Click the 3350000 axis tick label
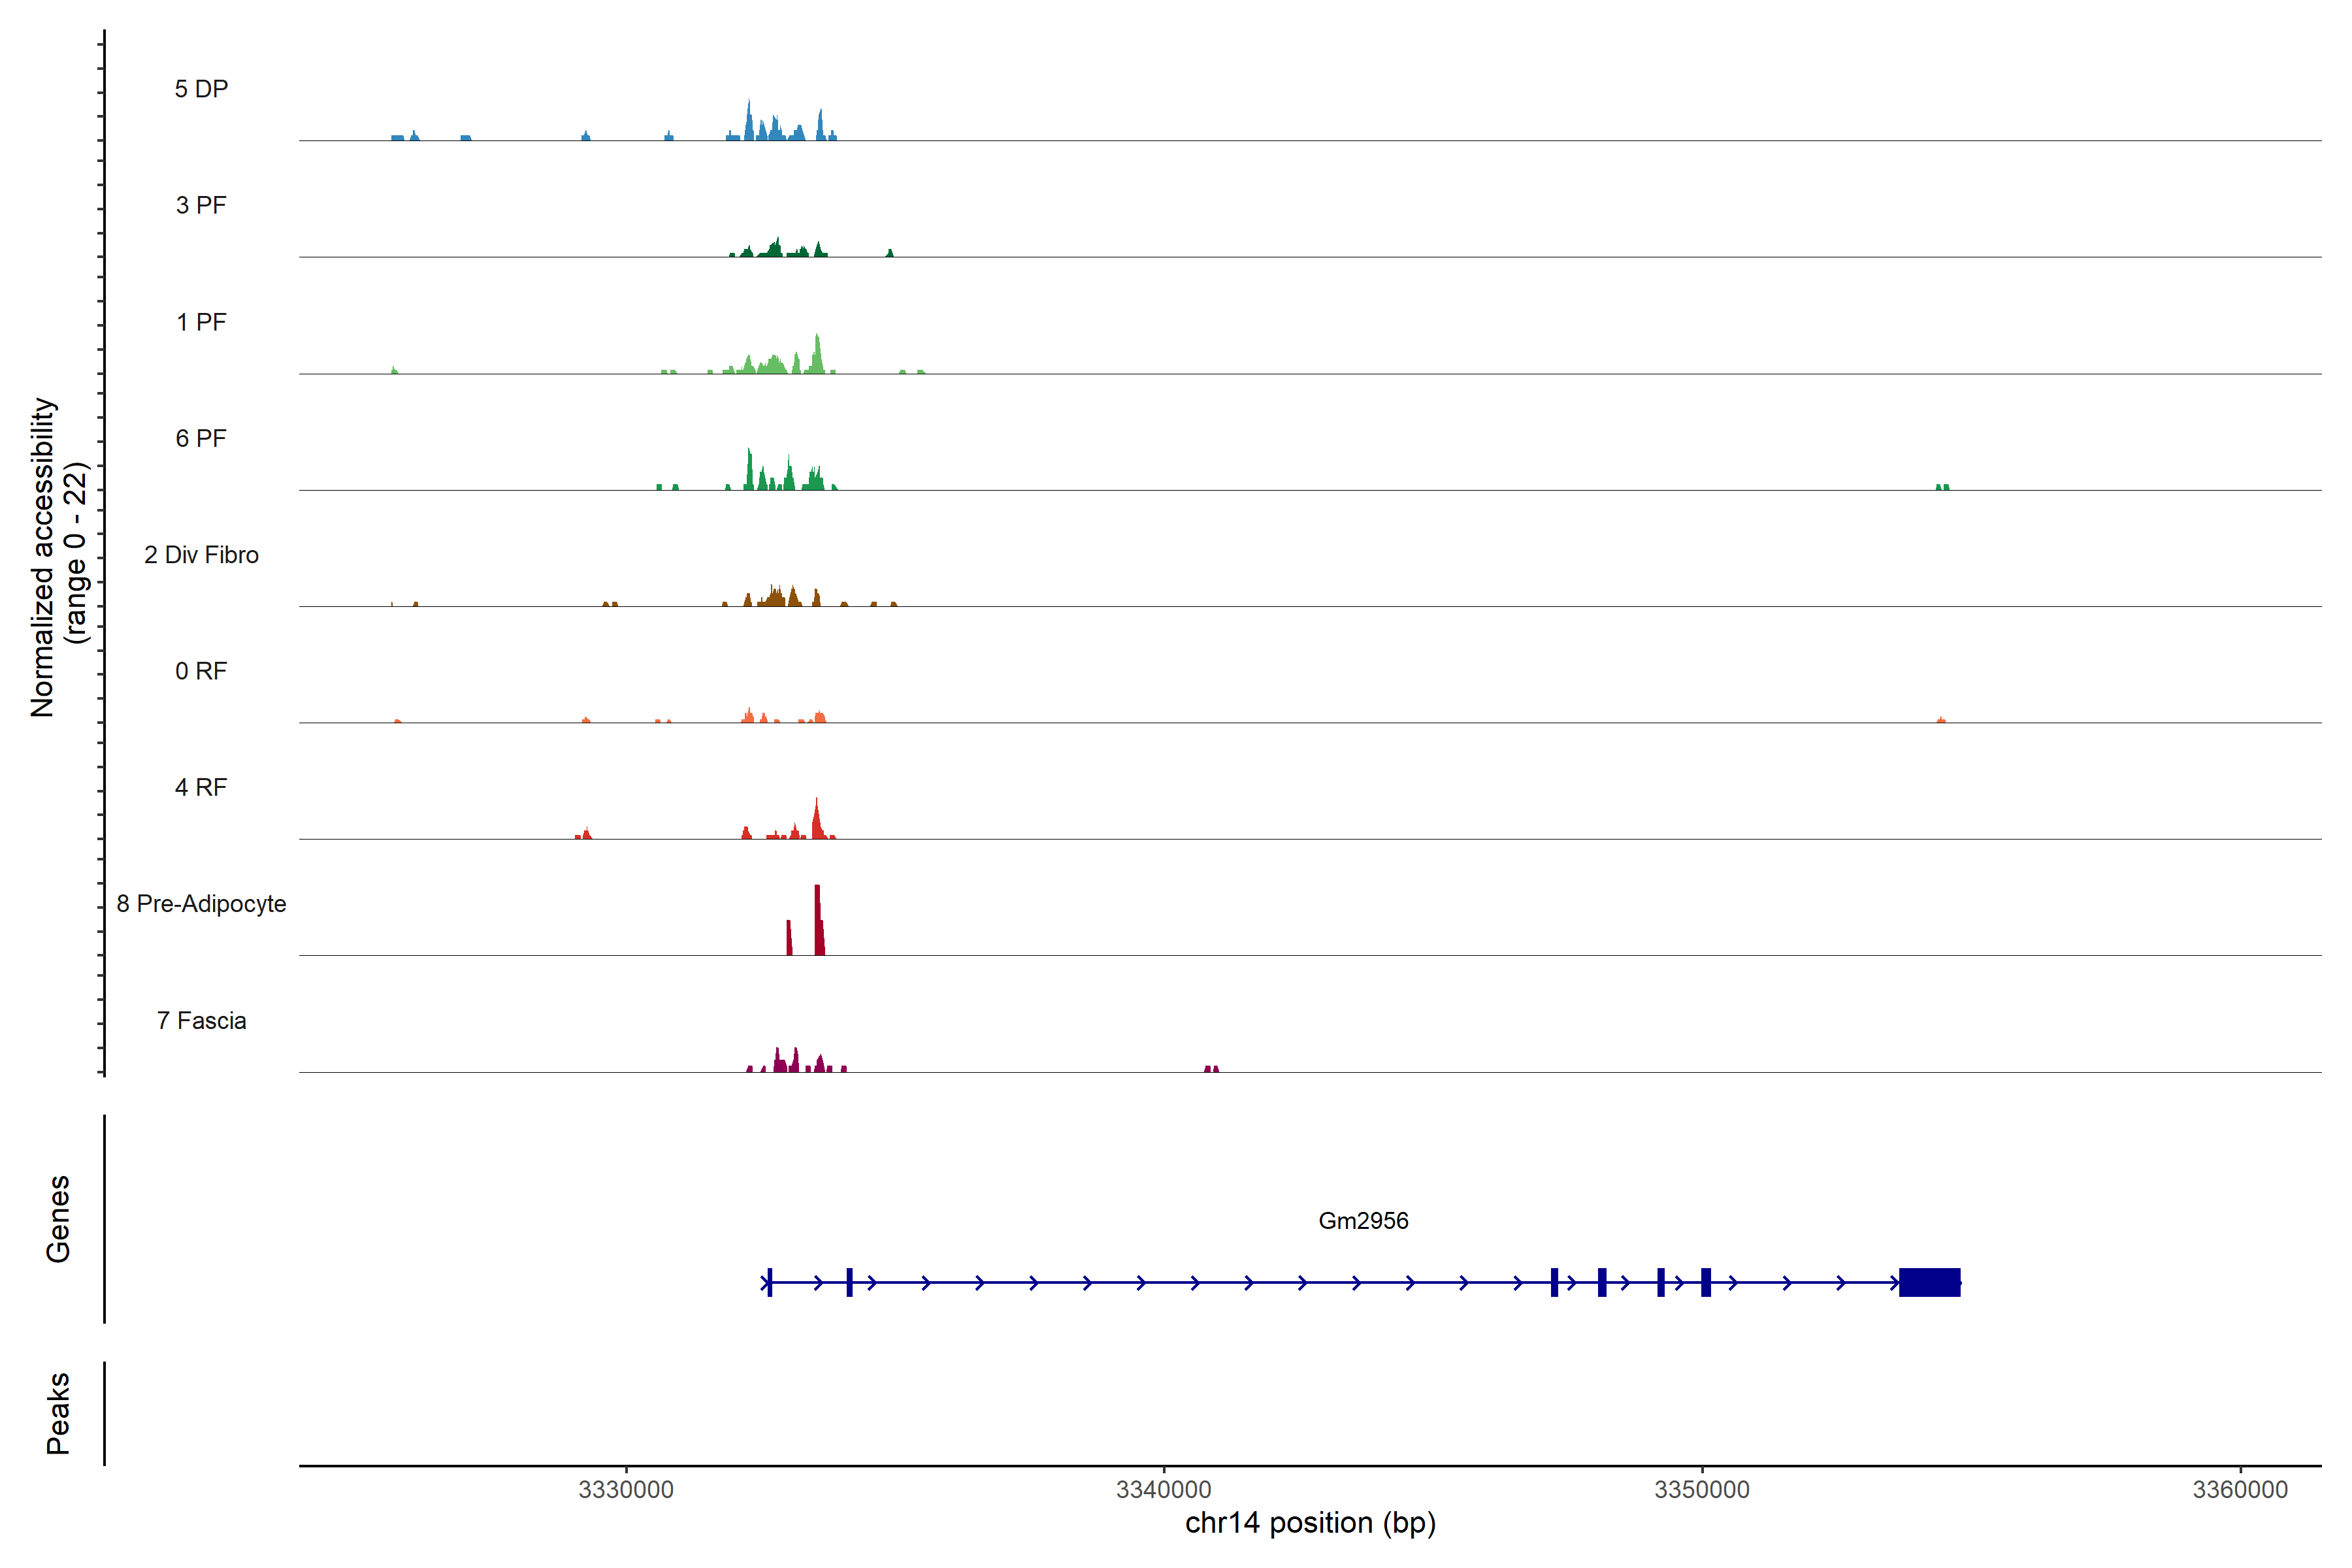Viewport: 2352px width, 1568px height. click(x=1702, y=1489)
